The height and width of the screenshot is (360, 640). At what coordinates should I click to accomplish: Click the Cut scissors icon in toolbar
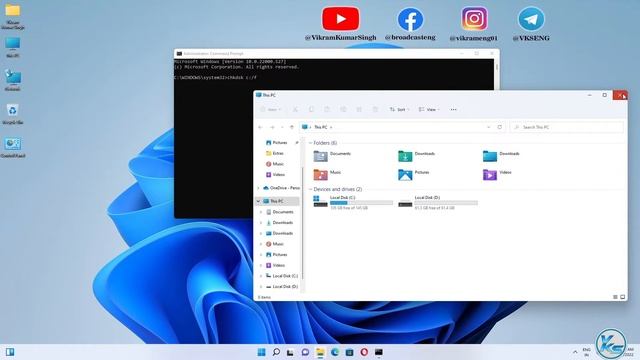tap(295, 109)
